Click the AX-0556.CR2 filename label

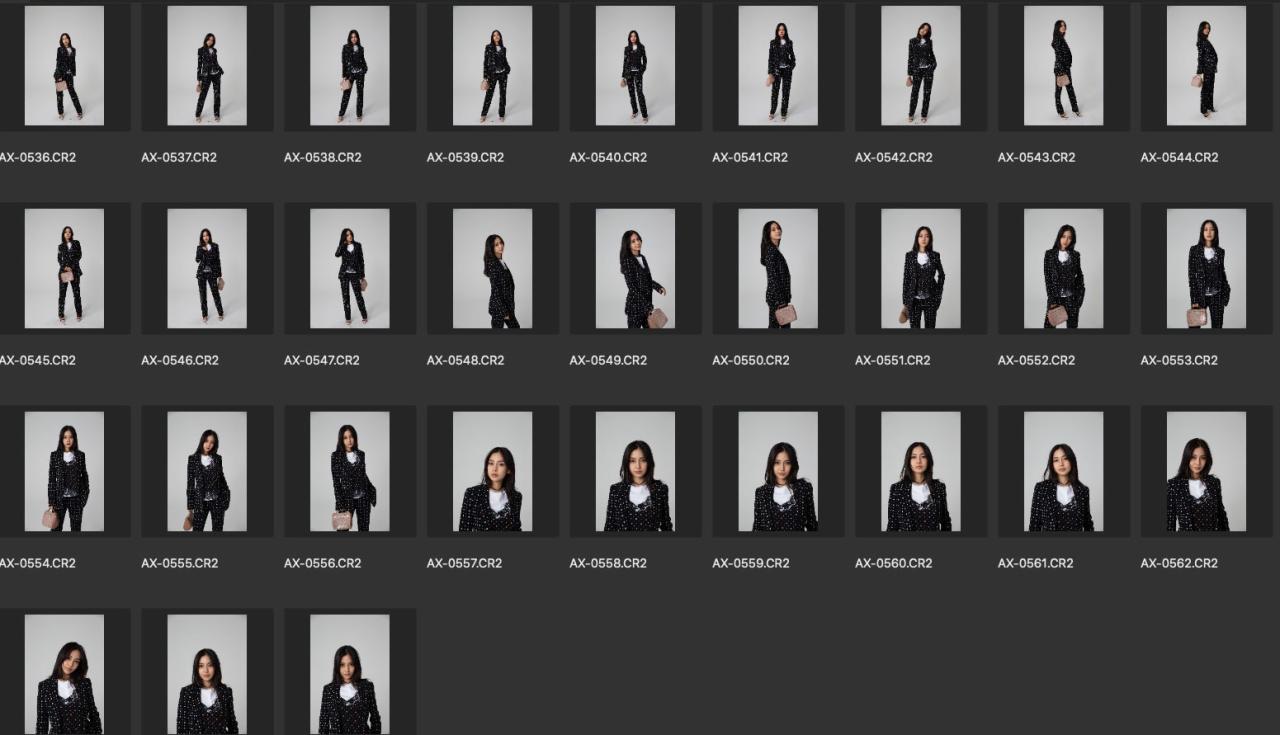(322, 563)
